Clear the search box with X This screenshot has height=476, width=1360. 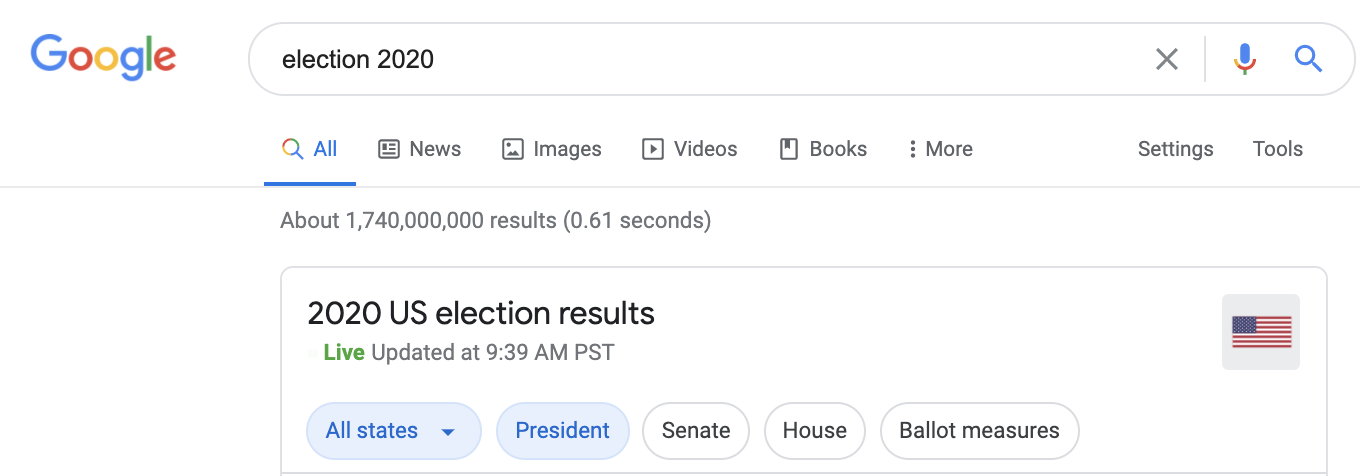point(1166,59)
